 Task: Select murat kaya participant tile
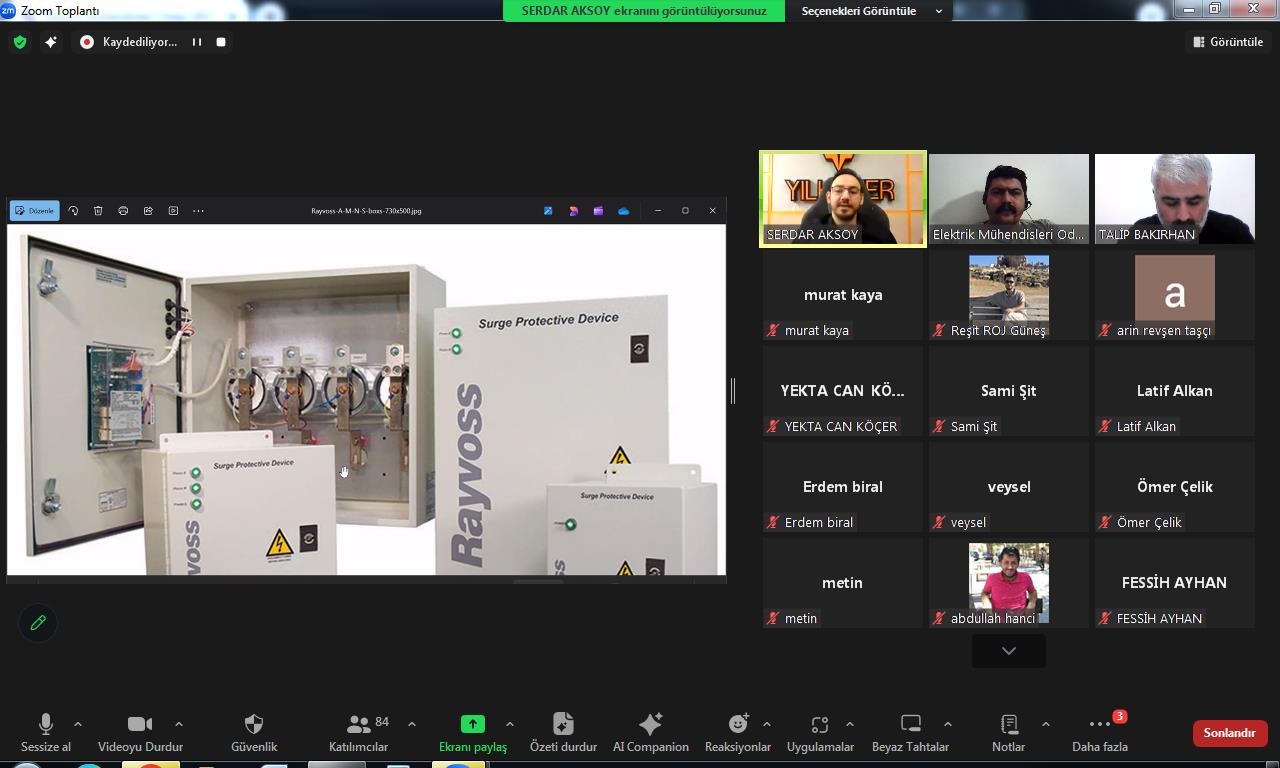click(x=843, y=295)
